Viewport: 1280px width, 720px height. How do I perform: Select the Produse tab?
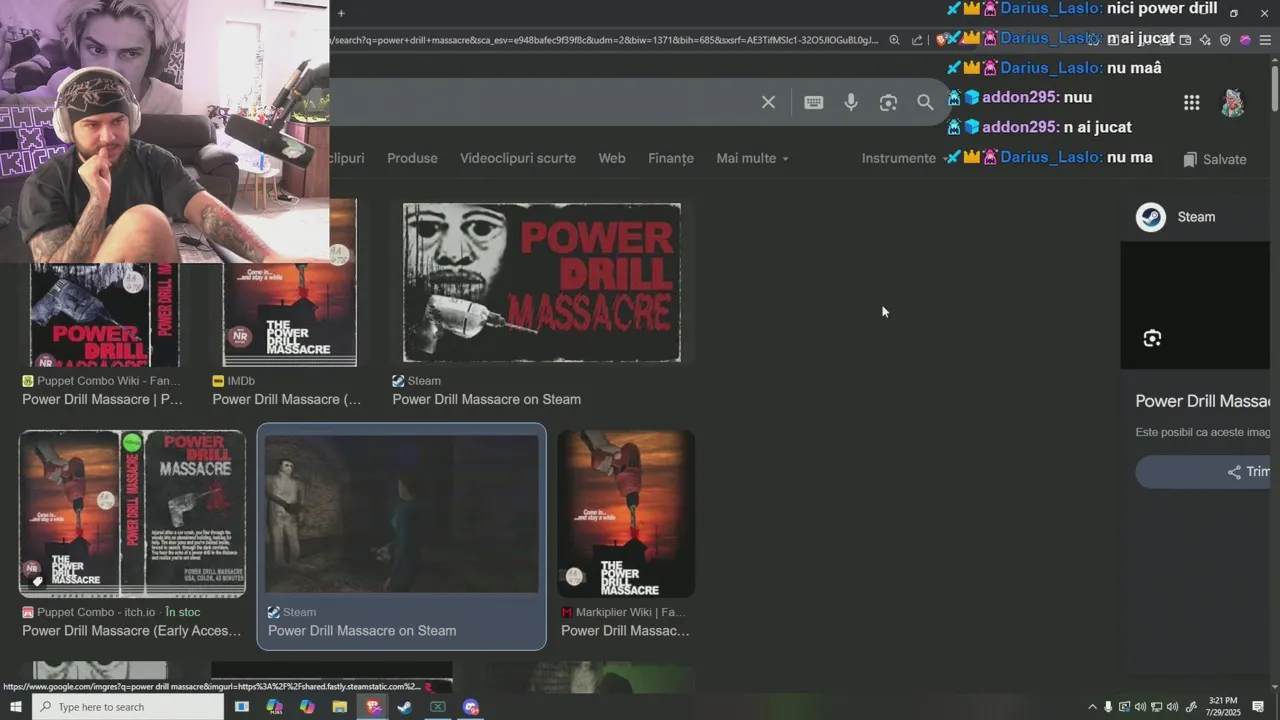(x=412, y=158)
